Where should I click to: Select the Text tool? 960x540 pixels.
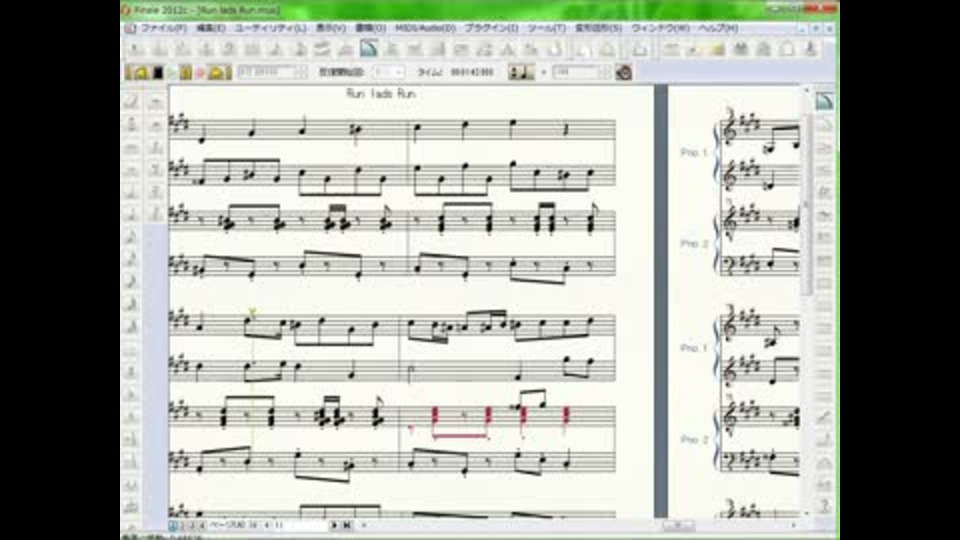coord(508,49)
